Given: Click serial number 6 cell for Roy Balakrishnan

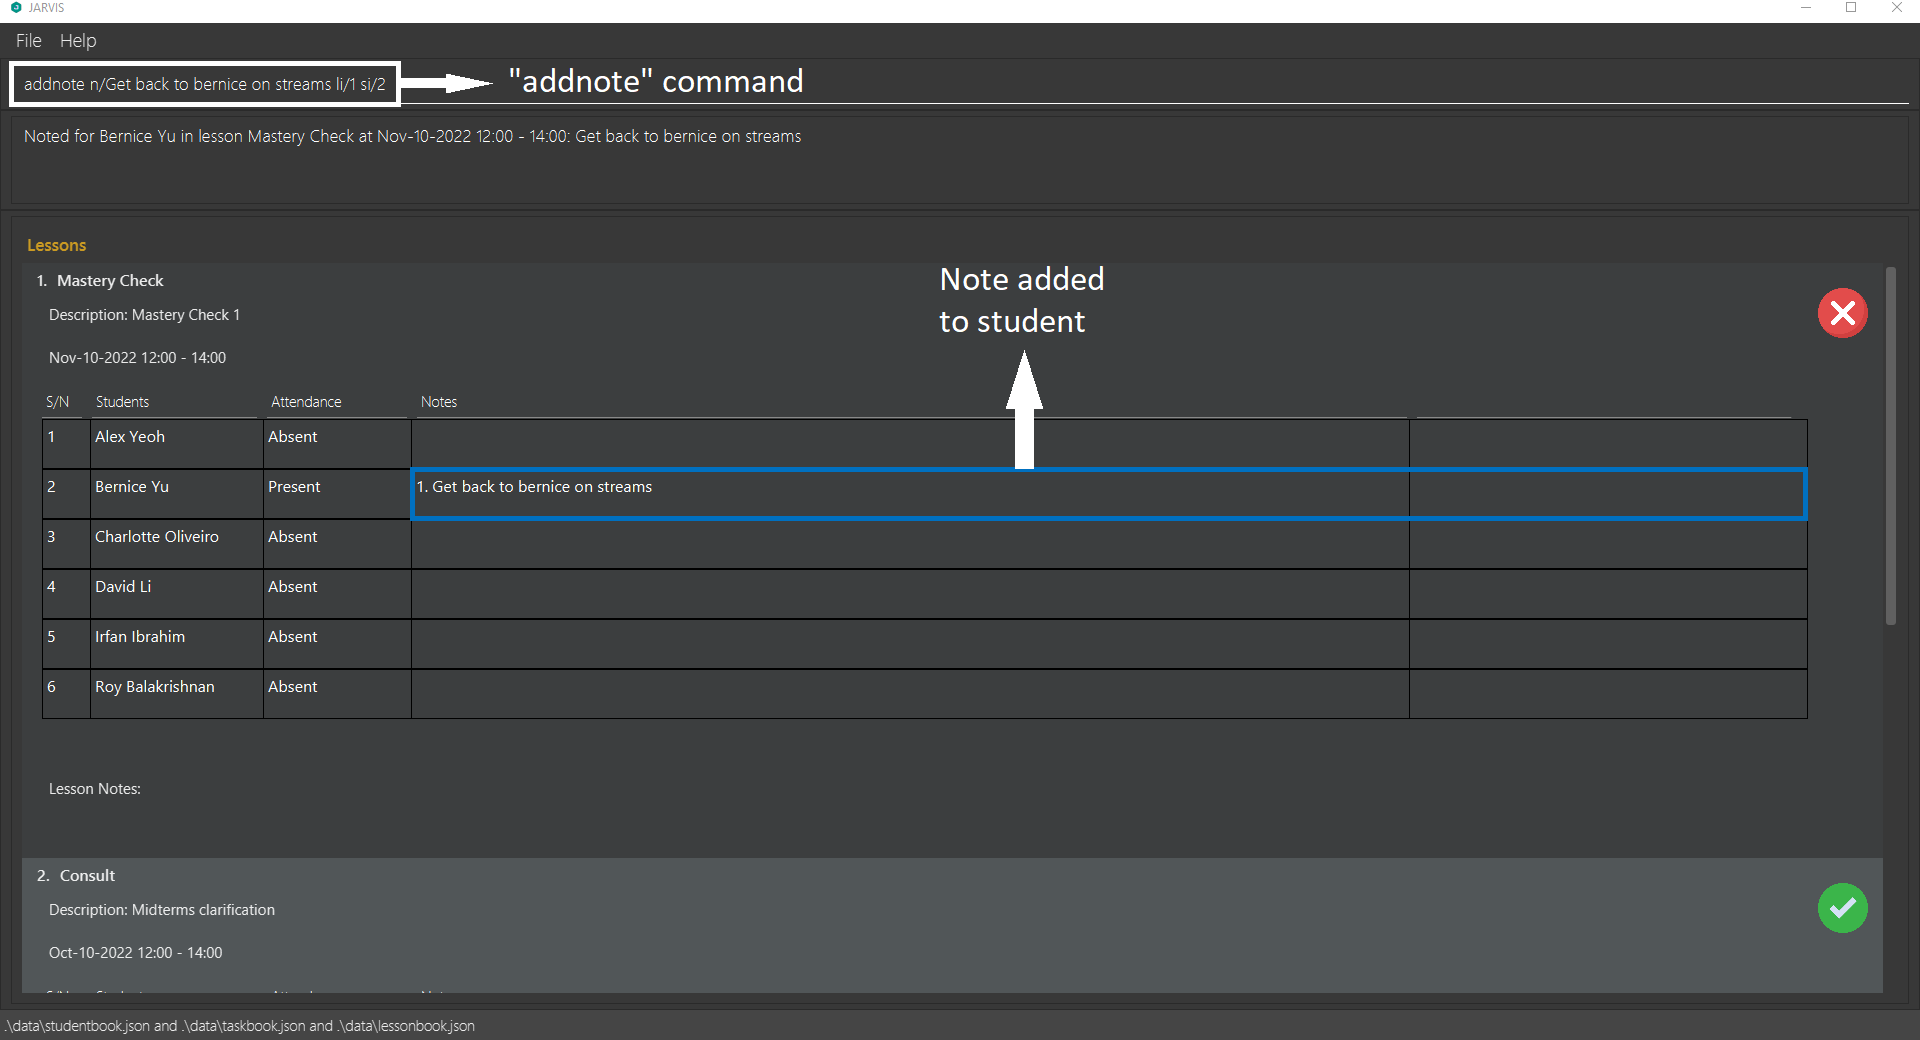Looking at the screenshot, I should 66,694.
